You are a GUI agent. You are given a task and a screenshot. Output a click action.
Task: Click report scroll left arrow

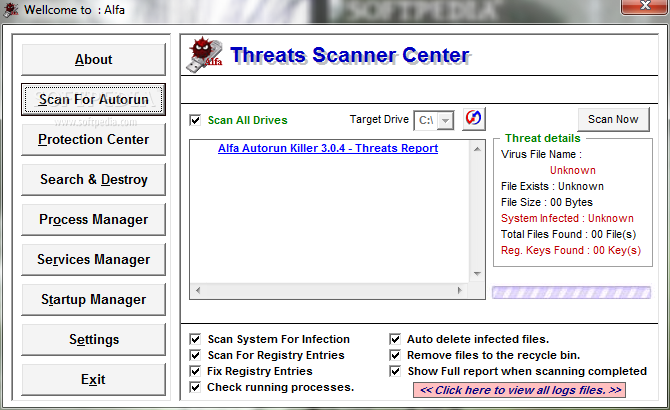198,290
